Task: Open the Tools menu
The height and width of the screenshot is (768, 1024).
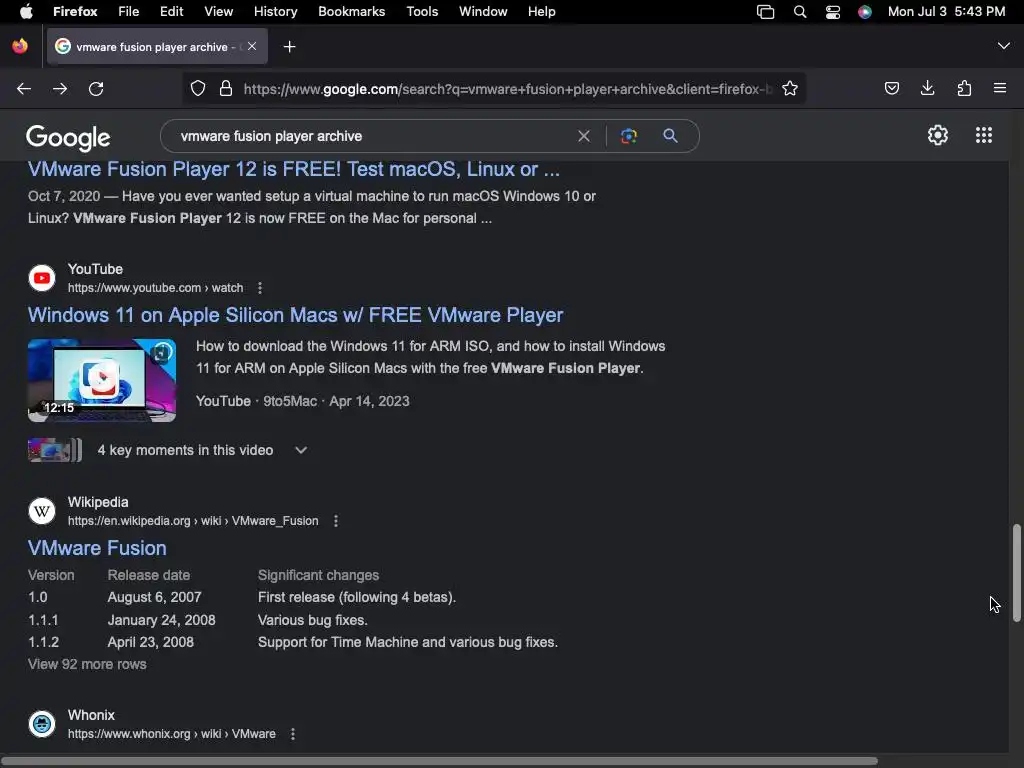Action: (423, 12)
